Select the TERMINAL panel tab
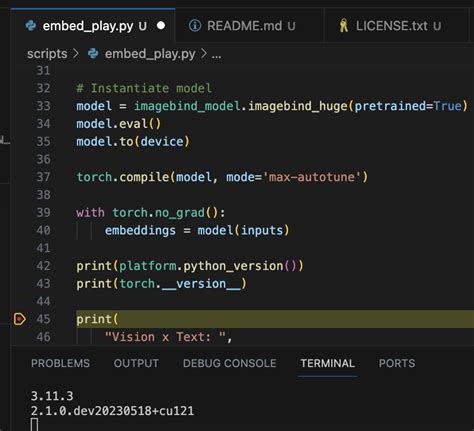 (327, 363)
